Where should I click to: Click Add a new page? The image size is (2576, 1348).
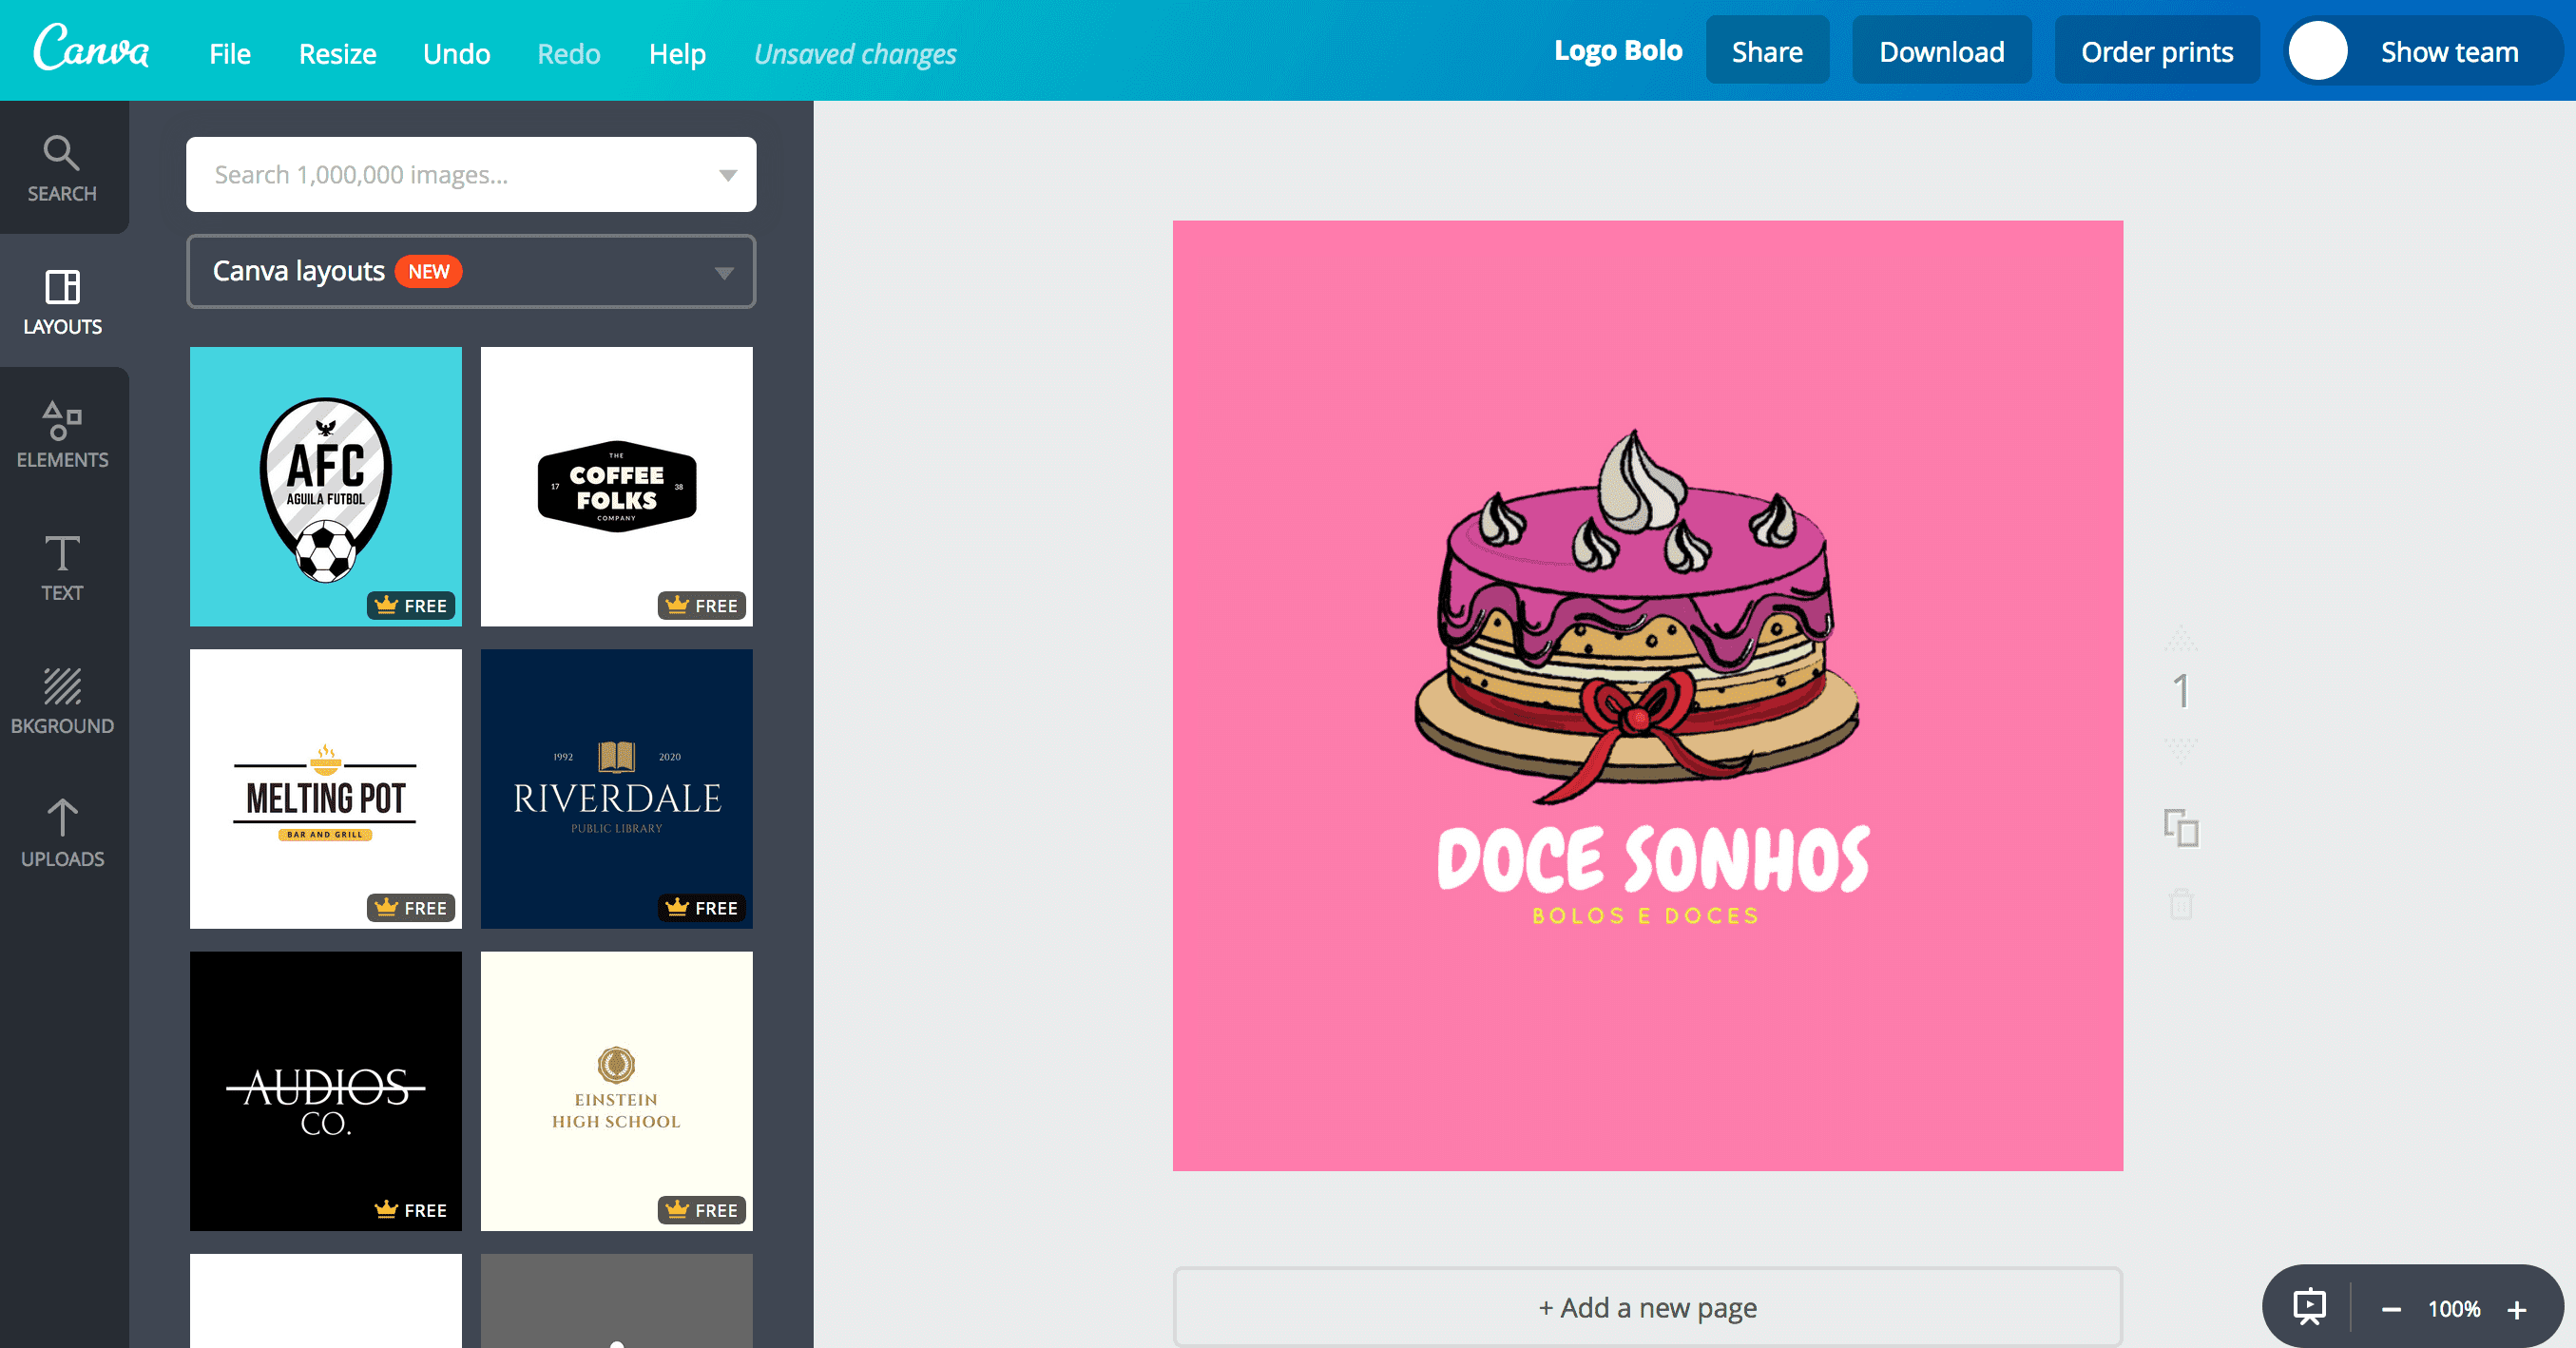pos(1647,1307)
